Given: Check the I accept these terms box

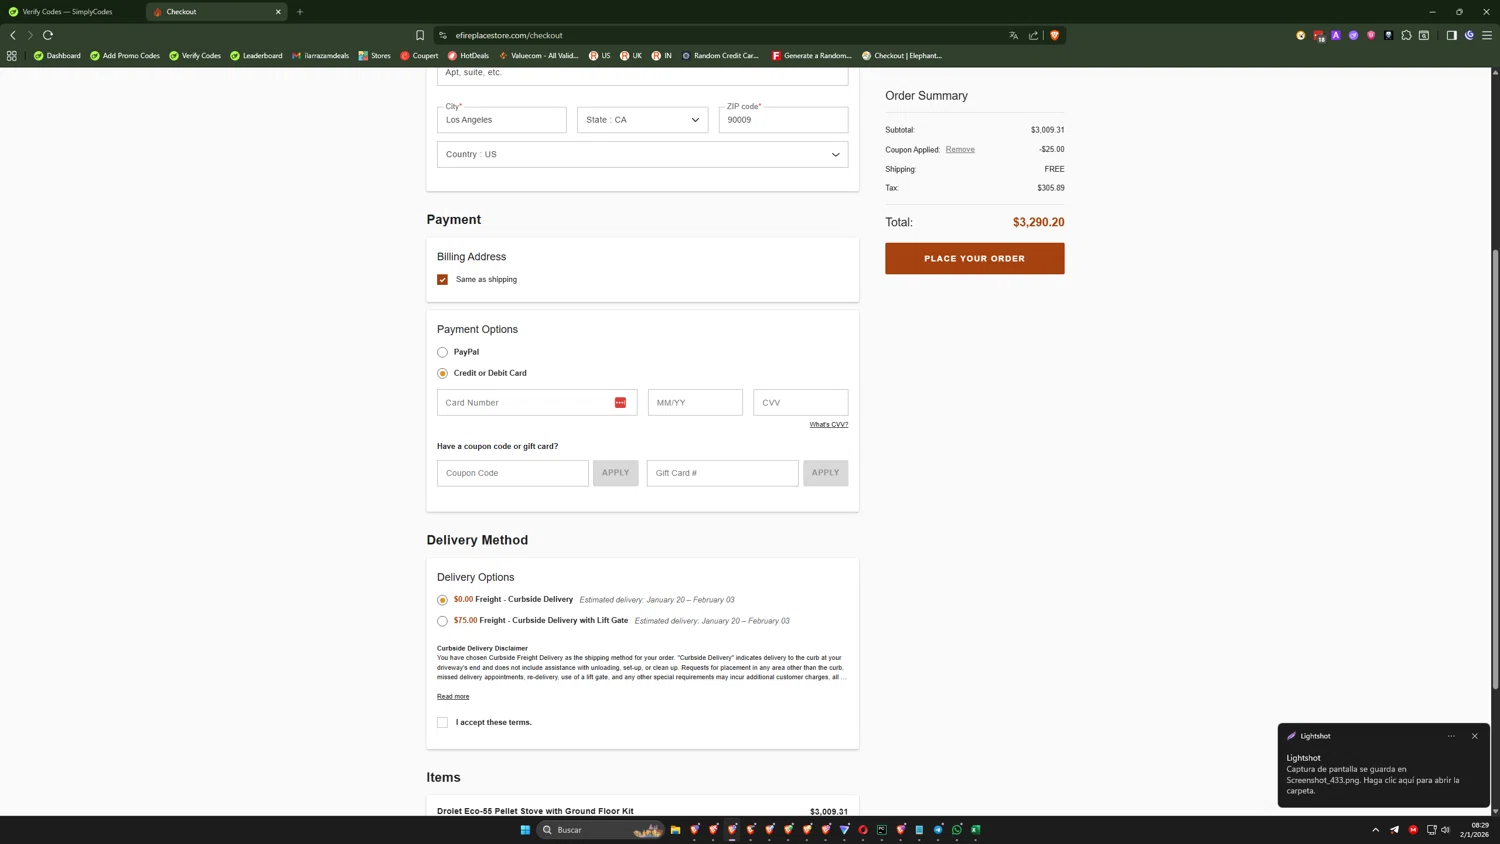Looking at the screenshot, I should pos(442,722).
